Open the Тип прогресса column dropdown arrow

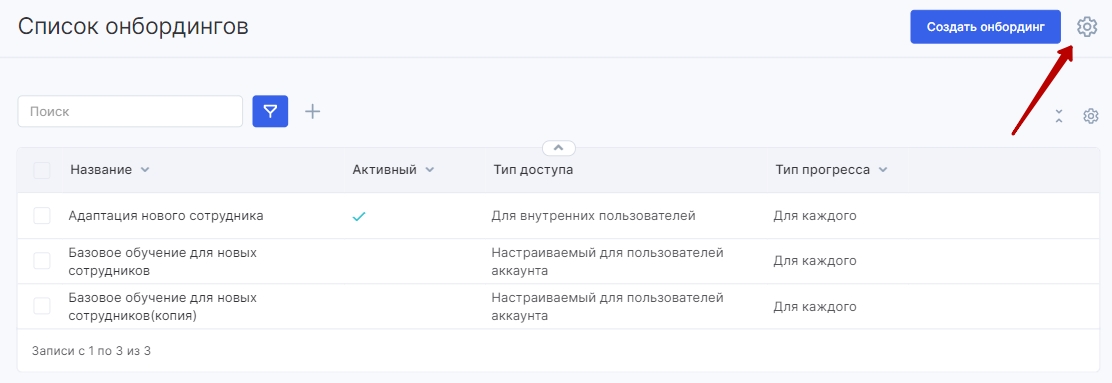point(883,170)
